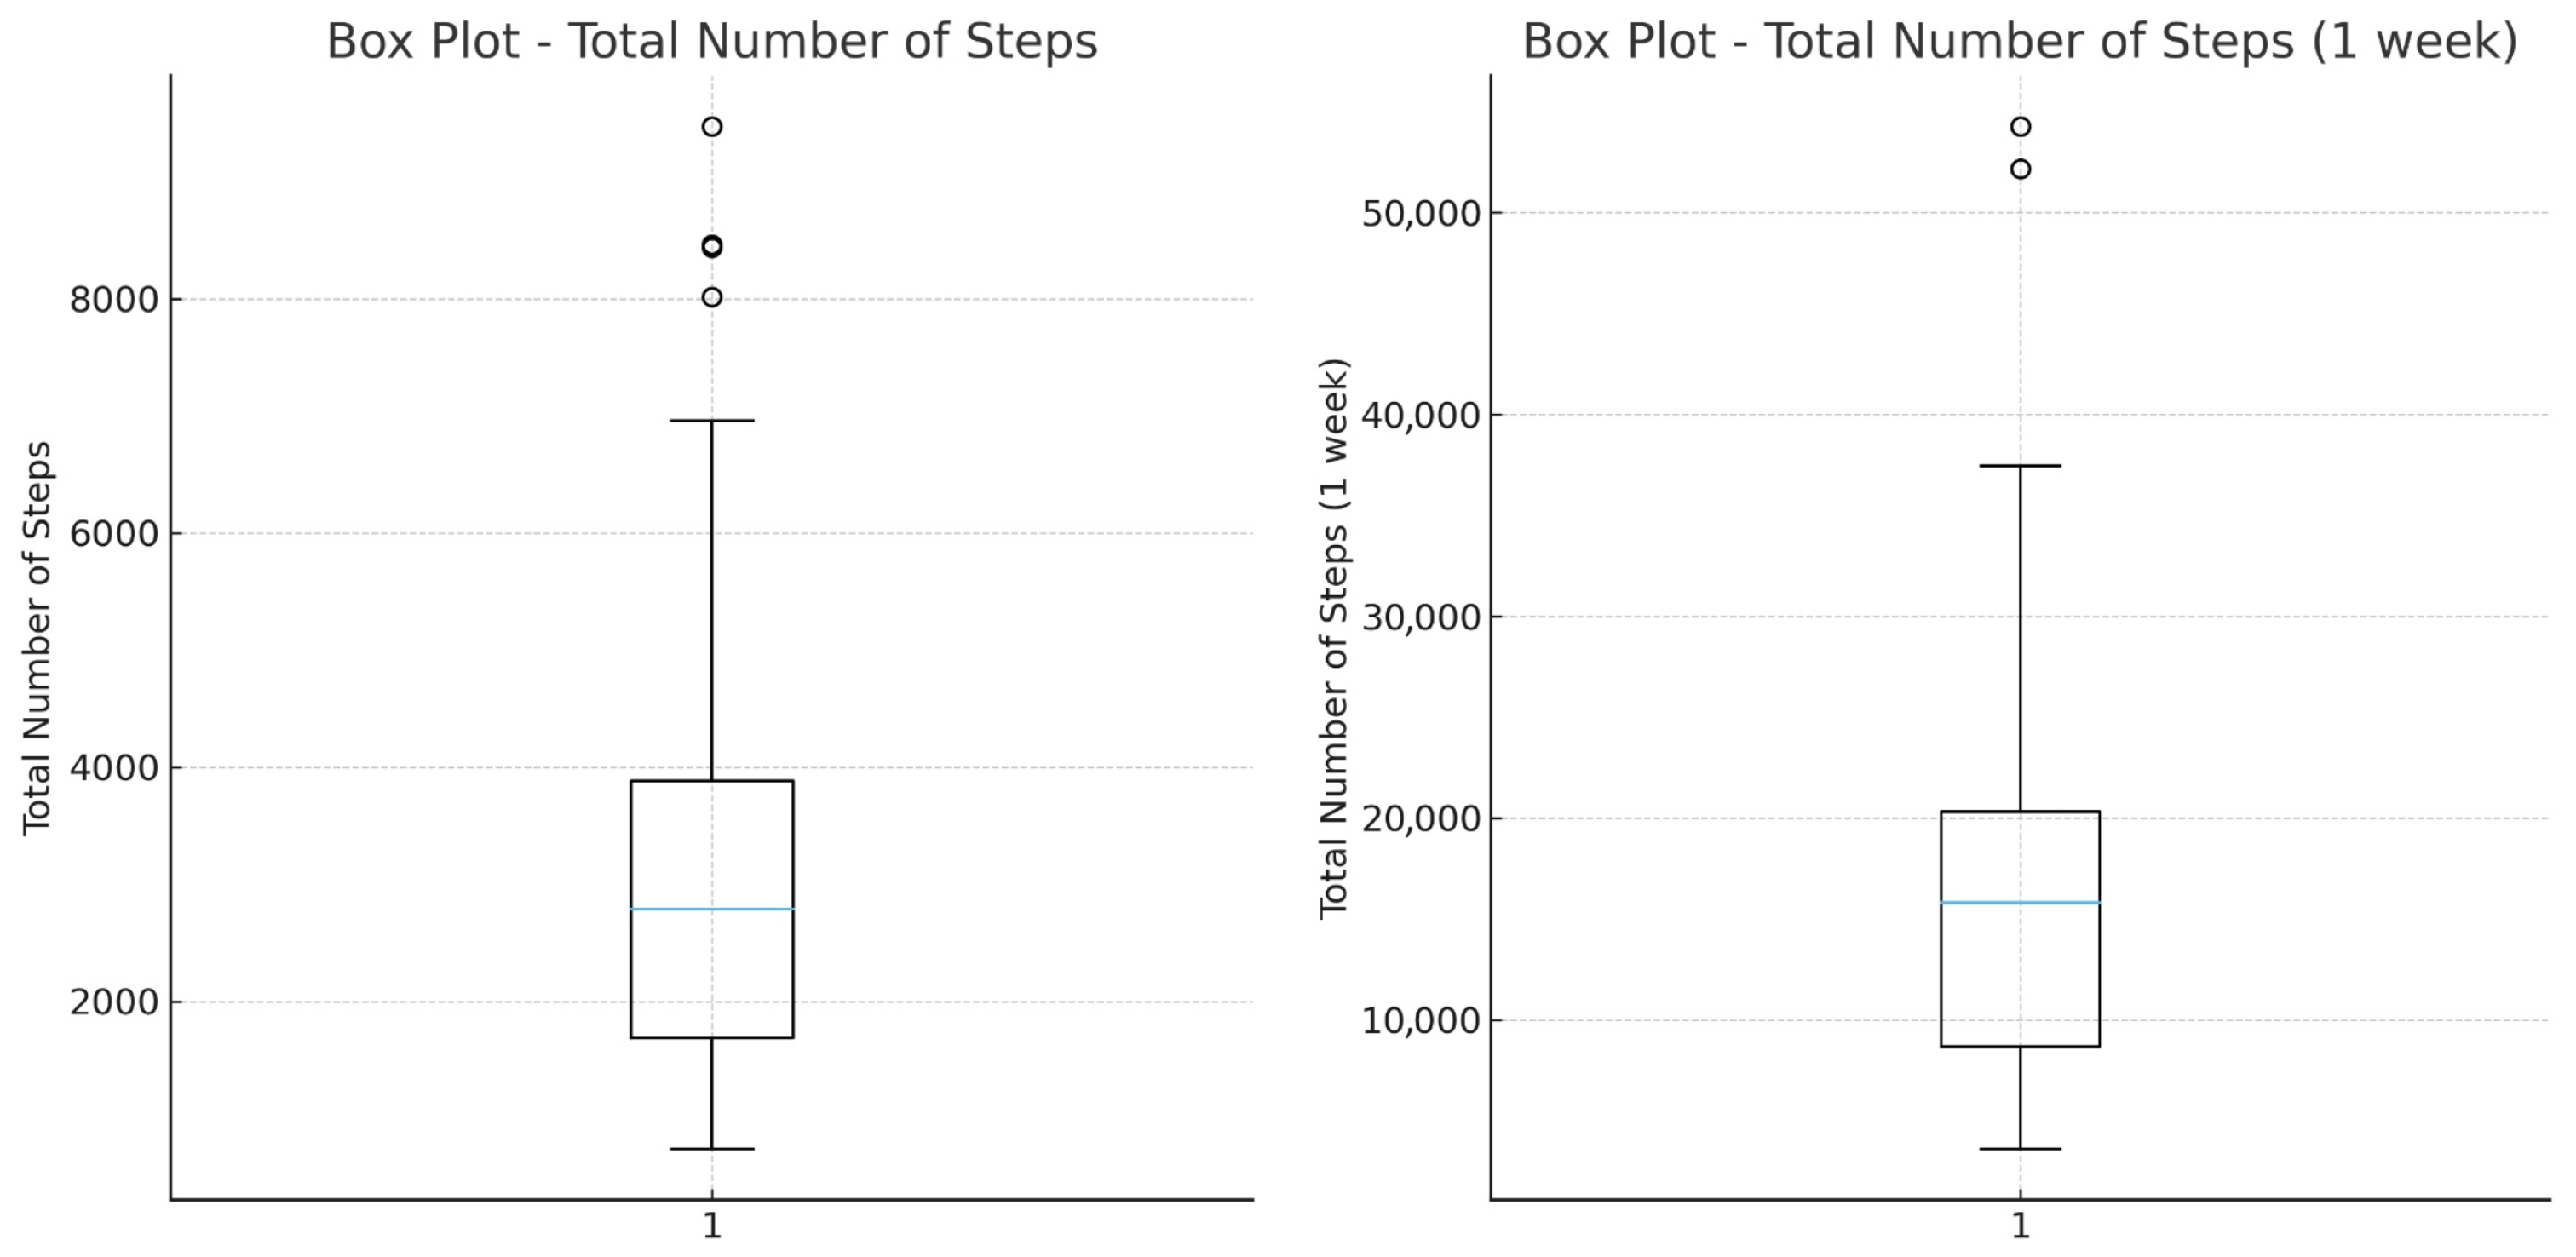Click the x-axis tick label "1" under the left plot

pyautogui.click(x=712, y=1226)
